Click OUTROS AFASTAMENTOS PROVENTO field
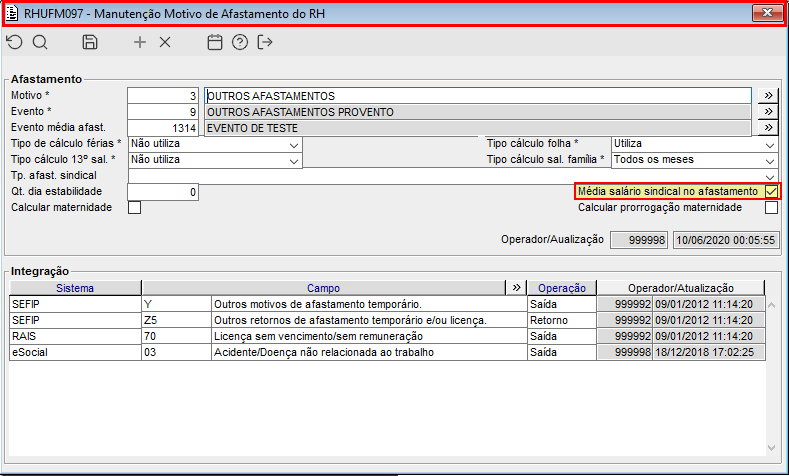This screenshot has width=789, height=476. [478, 112]
